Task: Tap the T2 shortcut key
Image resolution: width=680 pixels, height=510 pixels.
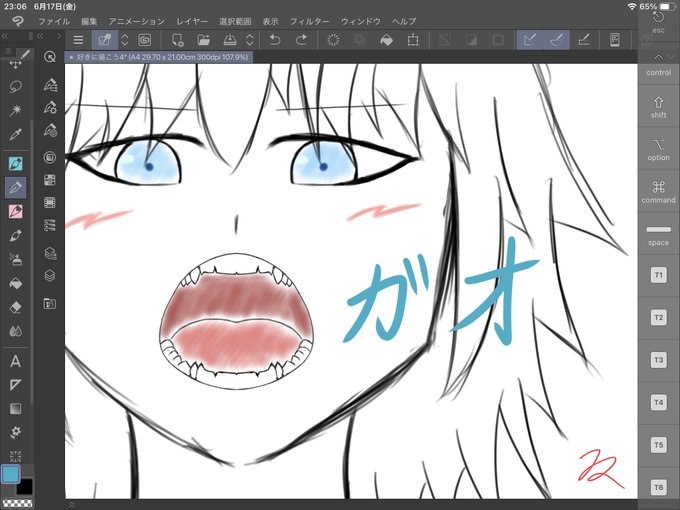Action: pos(658,317)
